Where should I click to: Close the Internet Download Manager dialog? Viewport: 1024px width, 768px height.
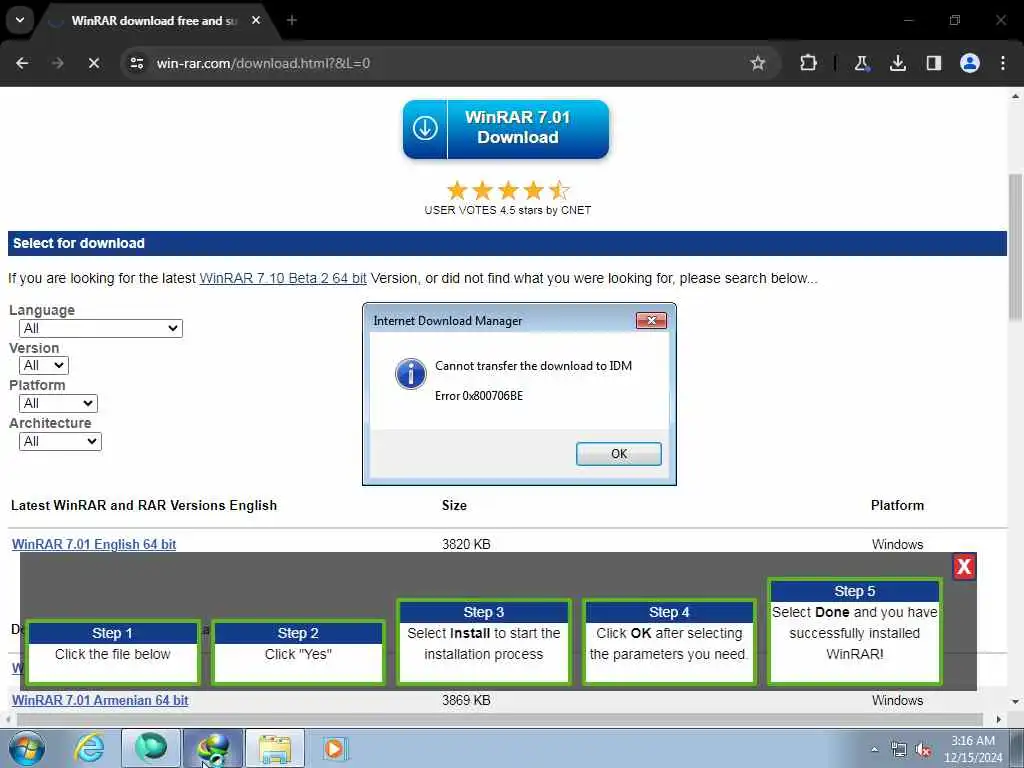pos(651,320)
